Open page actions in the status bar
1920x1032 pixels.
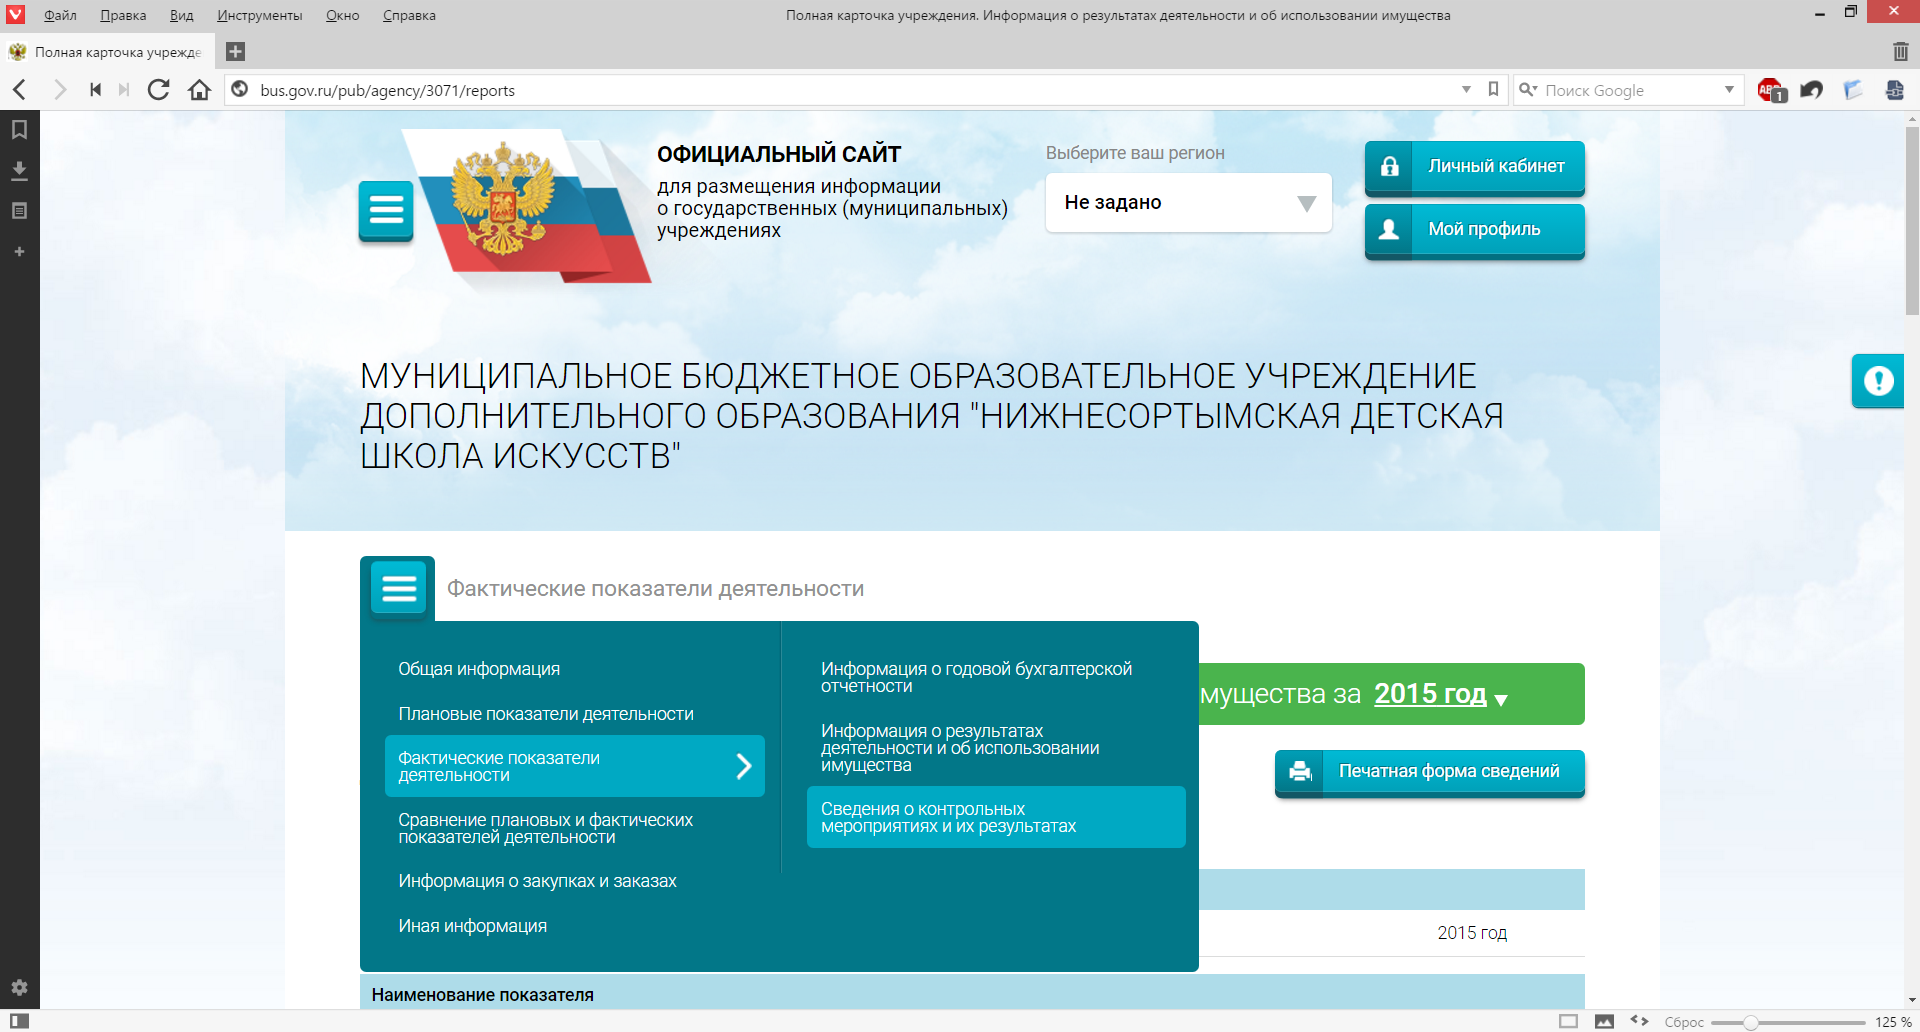pyautogui.click(x=1640, y=1021)
